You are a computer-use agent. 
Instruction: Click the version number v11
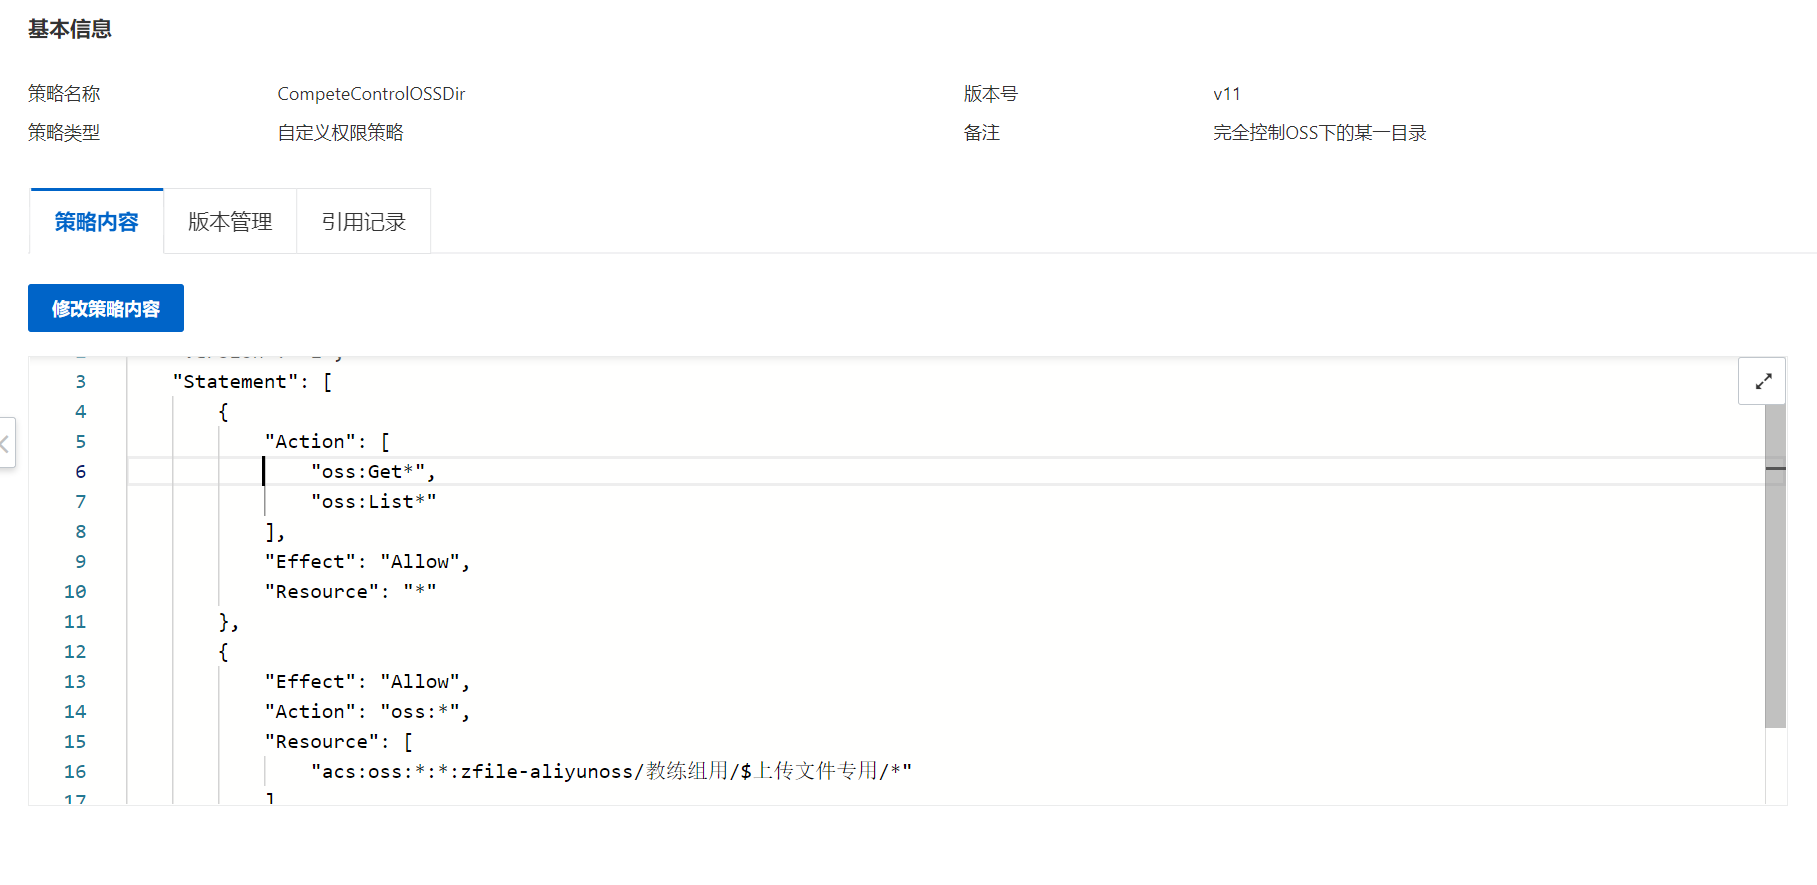click(x=1227, y=94)
